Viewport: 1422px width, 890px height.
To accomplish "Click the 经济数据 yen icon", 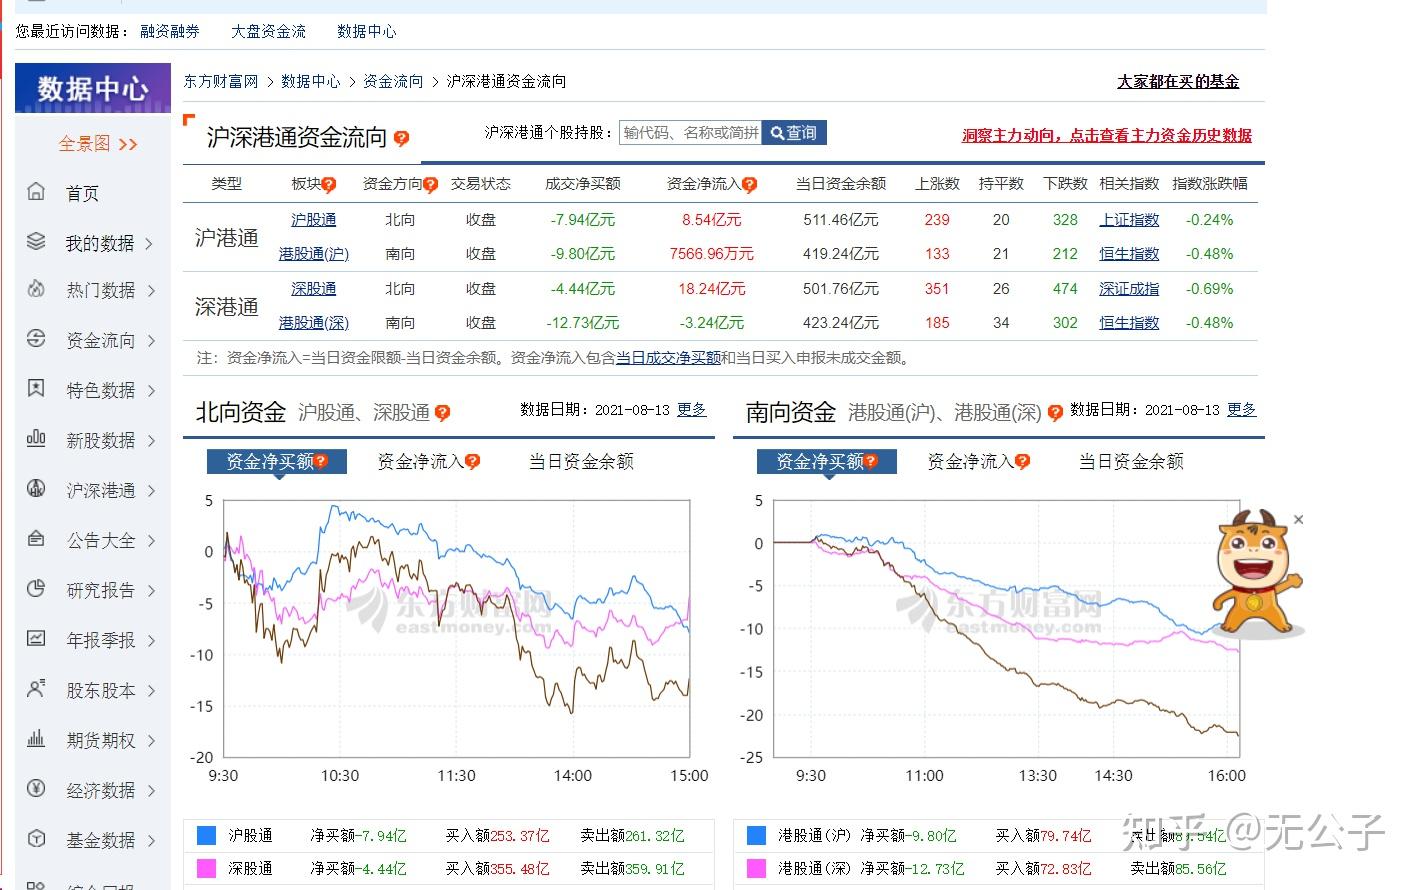I will pos(36,788).
